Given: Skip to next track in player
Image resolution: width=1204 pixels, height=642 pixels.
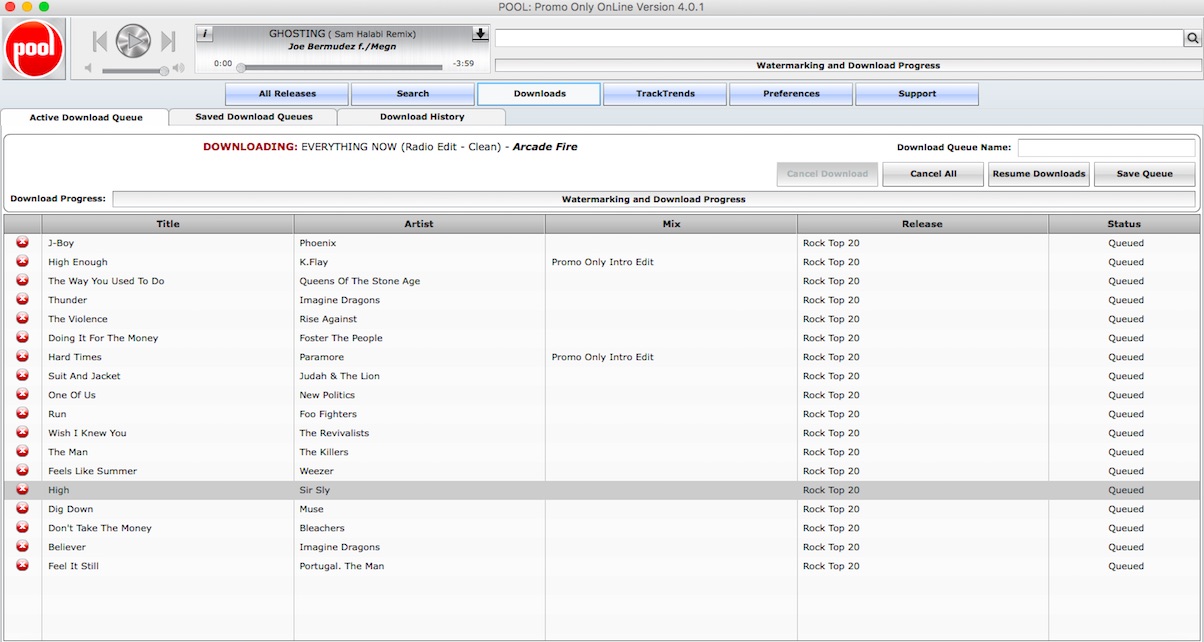Looking at the screenshot, I should pyautogui.click(x=168, y=41).
